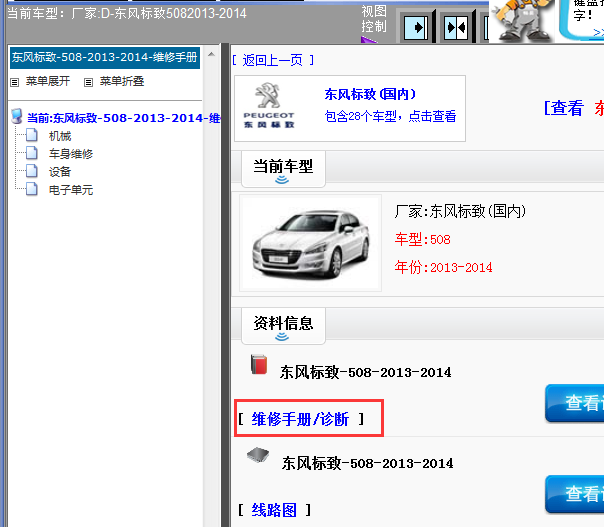Viewport: 604px width, 527px height.
Task: Select 设备 in the tree
Action: tap(60, 172)
